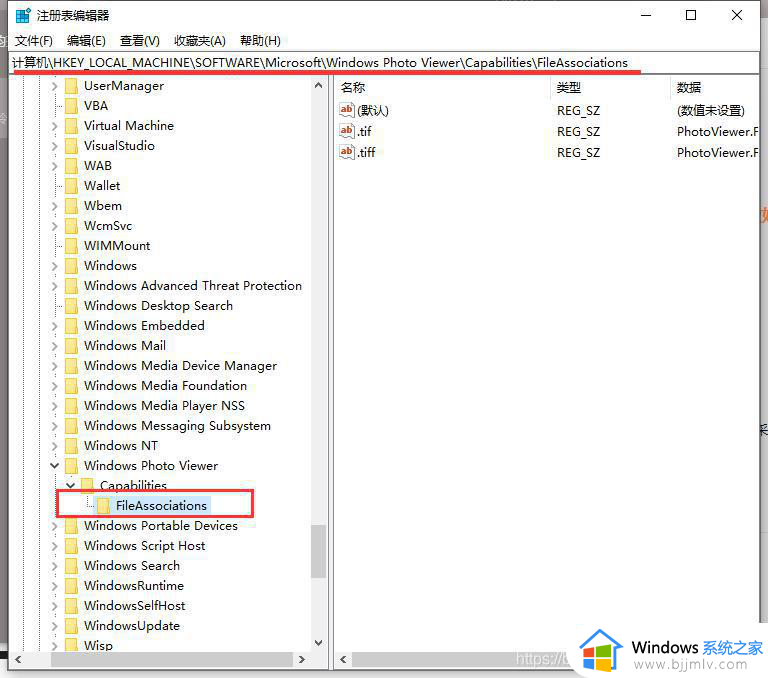Image resolution: width=768 pixels, height=678 pixels.
Task: Expand the WAB key
Action: [54, 166]
